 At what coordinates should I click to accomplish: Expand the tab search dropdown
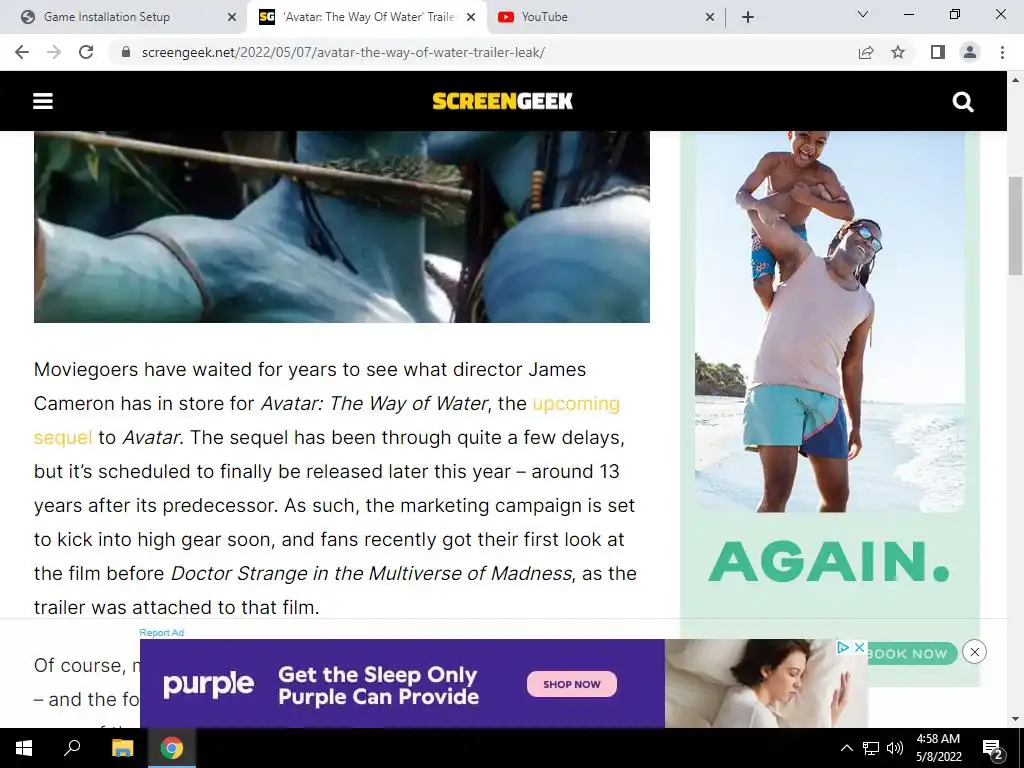(863, 14)
